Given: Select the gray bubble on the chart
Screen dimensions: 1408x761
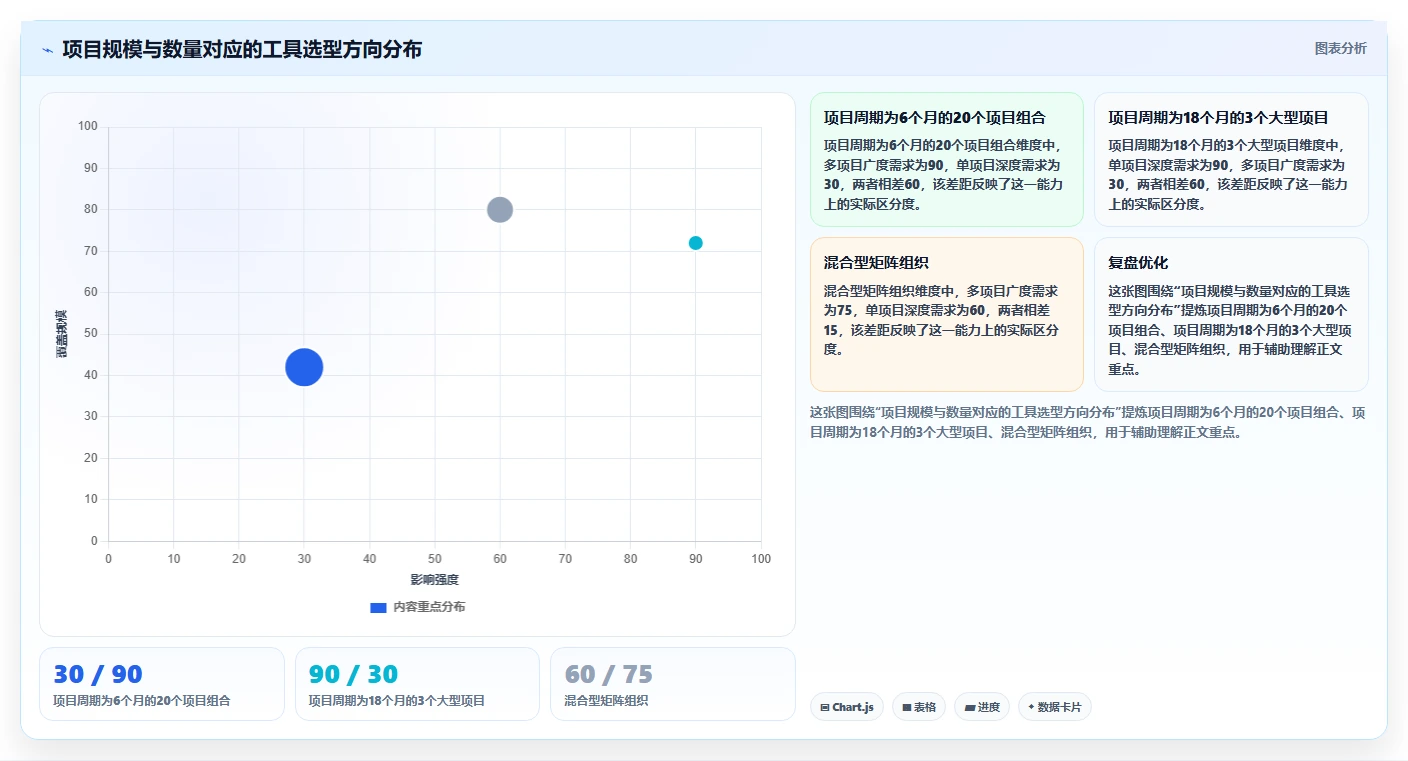Looking at the screenshot, I should (500, 210).
